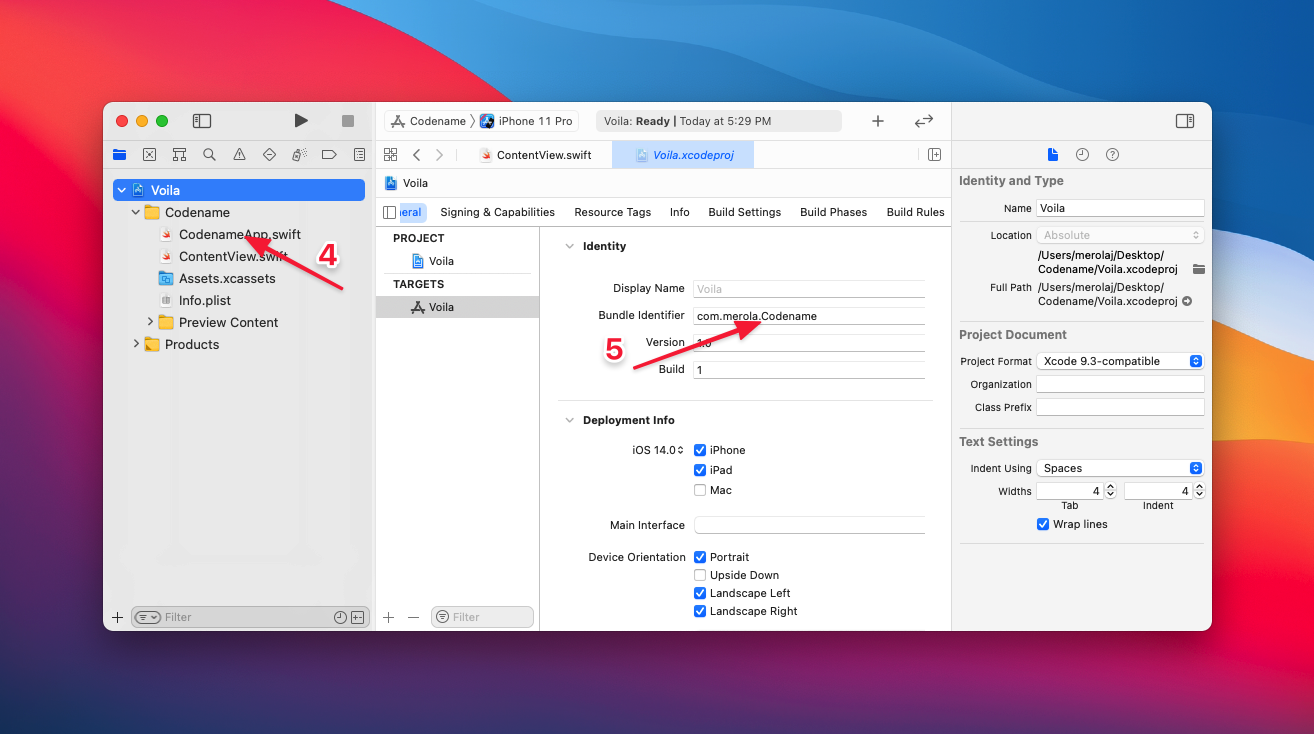1314x734 pixels.
Task: Open the iOS 14.0 deployment target dropdown
Action: click(658, 450)
